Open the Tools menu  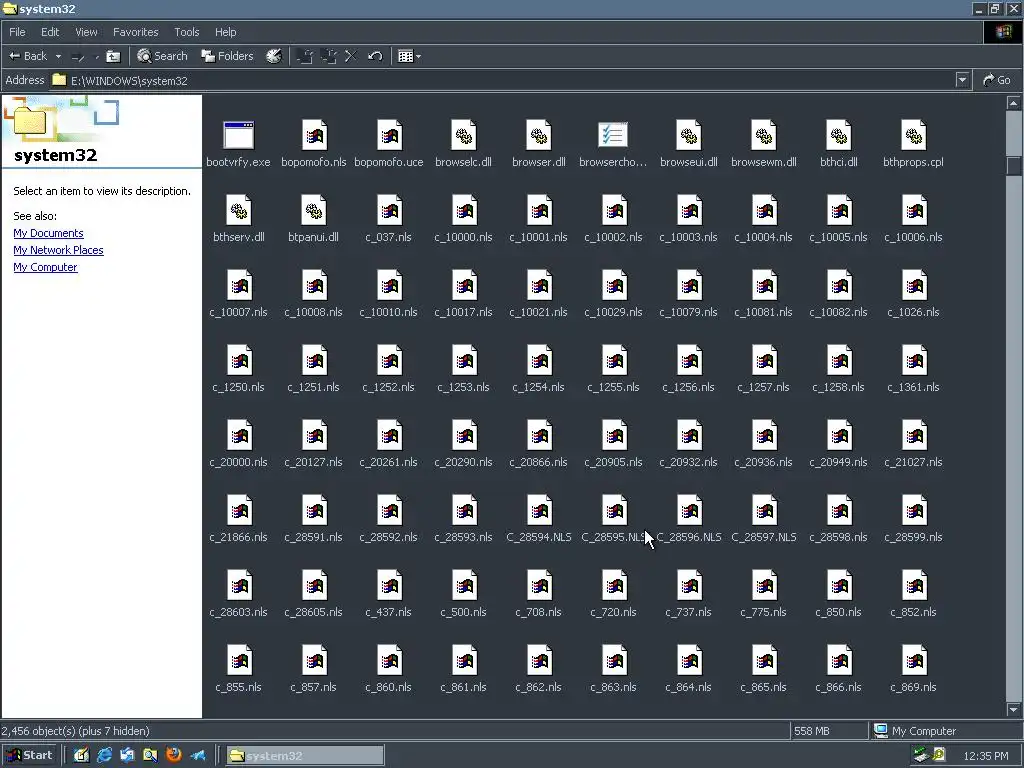pos(186,31)
